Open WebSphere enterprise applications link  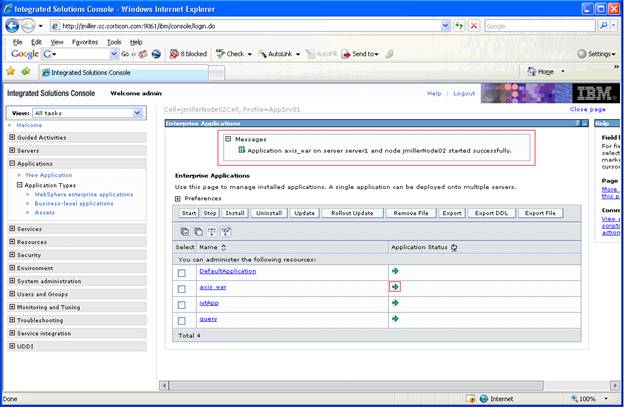84,195
